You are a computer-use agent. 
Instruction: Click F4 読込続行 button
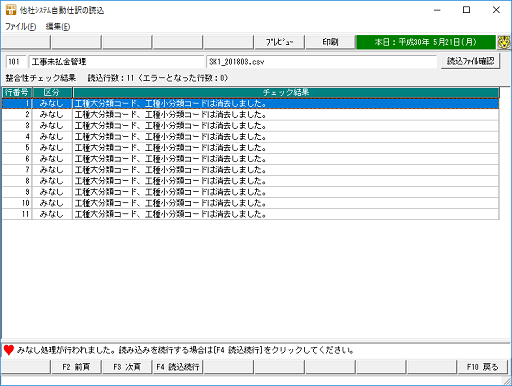[178, 367]
